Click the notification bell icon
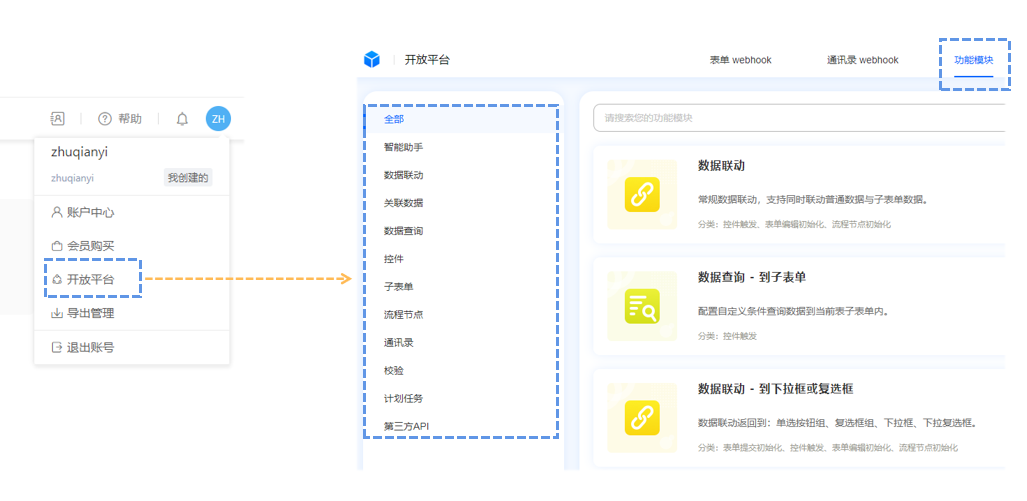 point(182,119)
